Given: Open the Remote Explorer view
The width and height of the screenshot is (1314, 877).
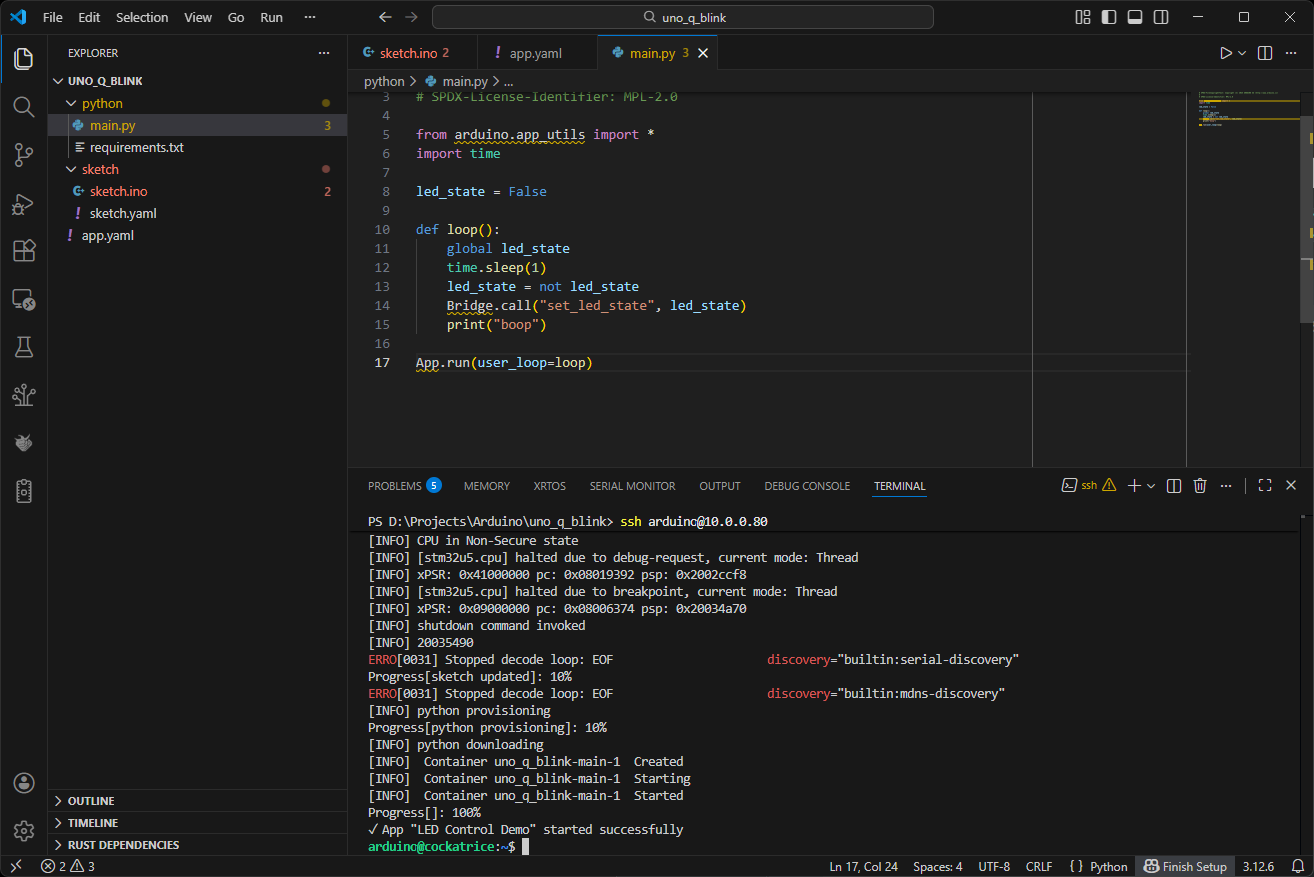Looking at the screenshot, I should click(x=24, y=299).
